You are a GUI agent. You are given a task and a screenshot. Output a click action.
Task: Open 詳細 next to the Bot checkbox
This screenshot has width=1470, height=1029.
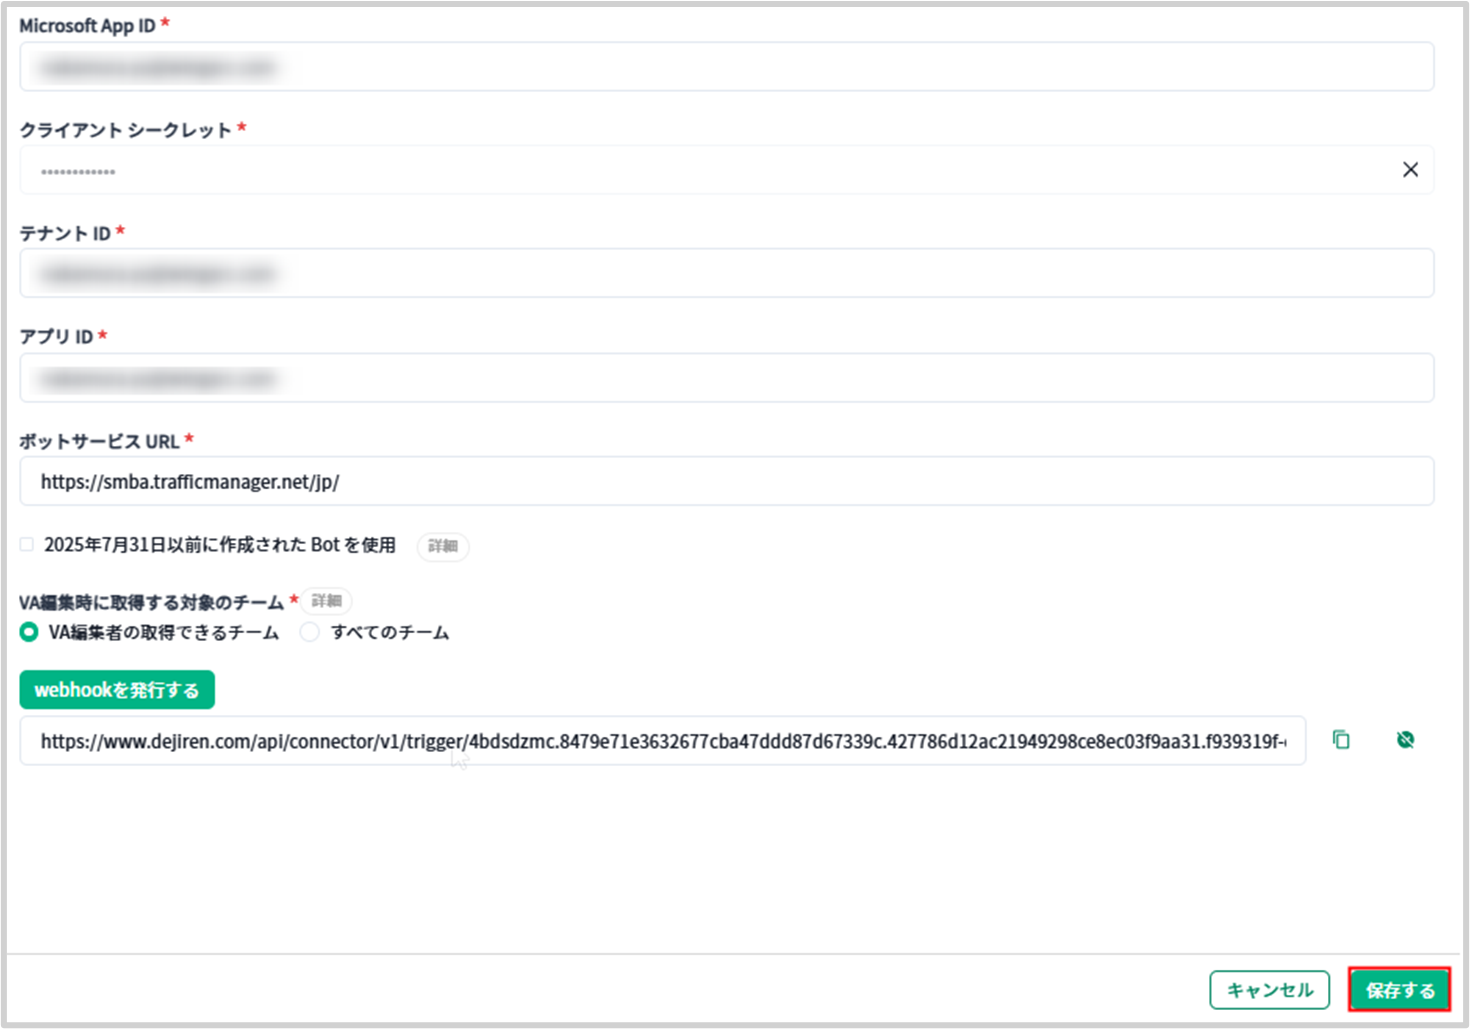coord(442,546)
